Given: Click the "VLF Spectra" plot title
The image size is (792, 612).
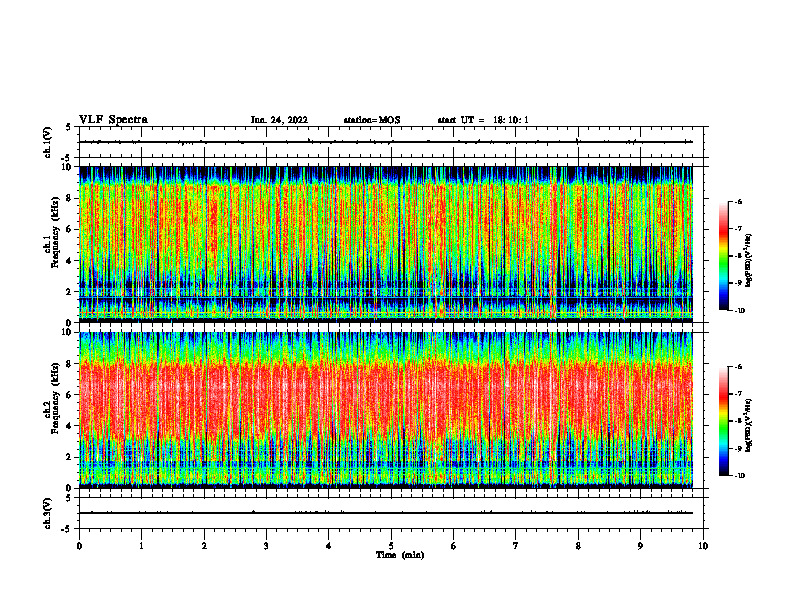Looking at the screenshot, I should click(113, 120).
